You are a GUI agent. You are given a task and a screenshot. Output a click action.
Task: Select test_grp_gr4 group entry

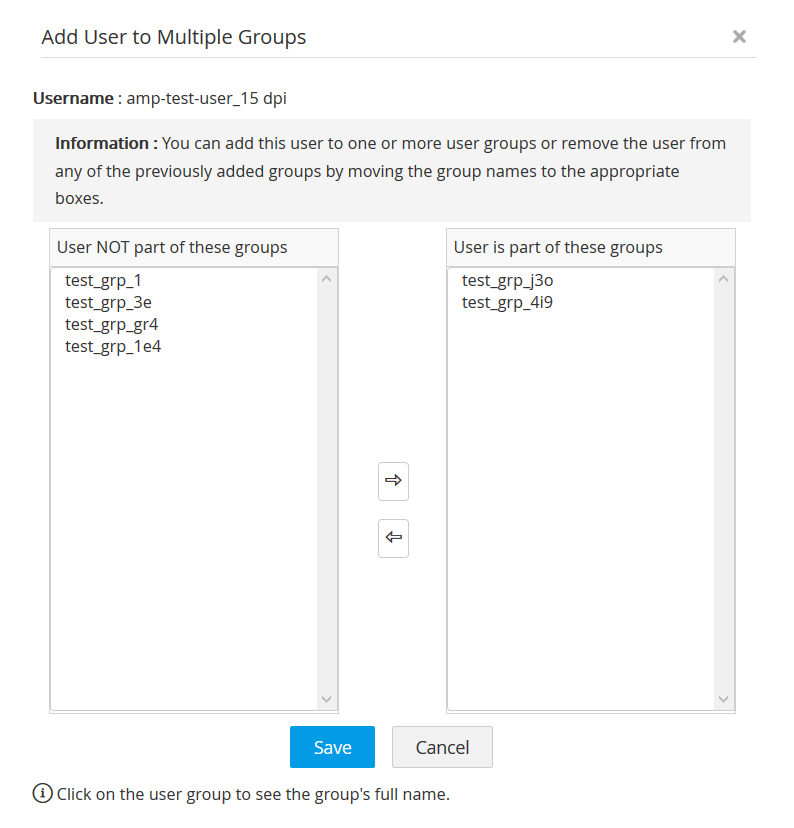point(111,325)
